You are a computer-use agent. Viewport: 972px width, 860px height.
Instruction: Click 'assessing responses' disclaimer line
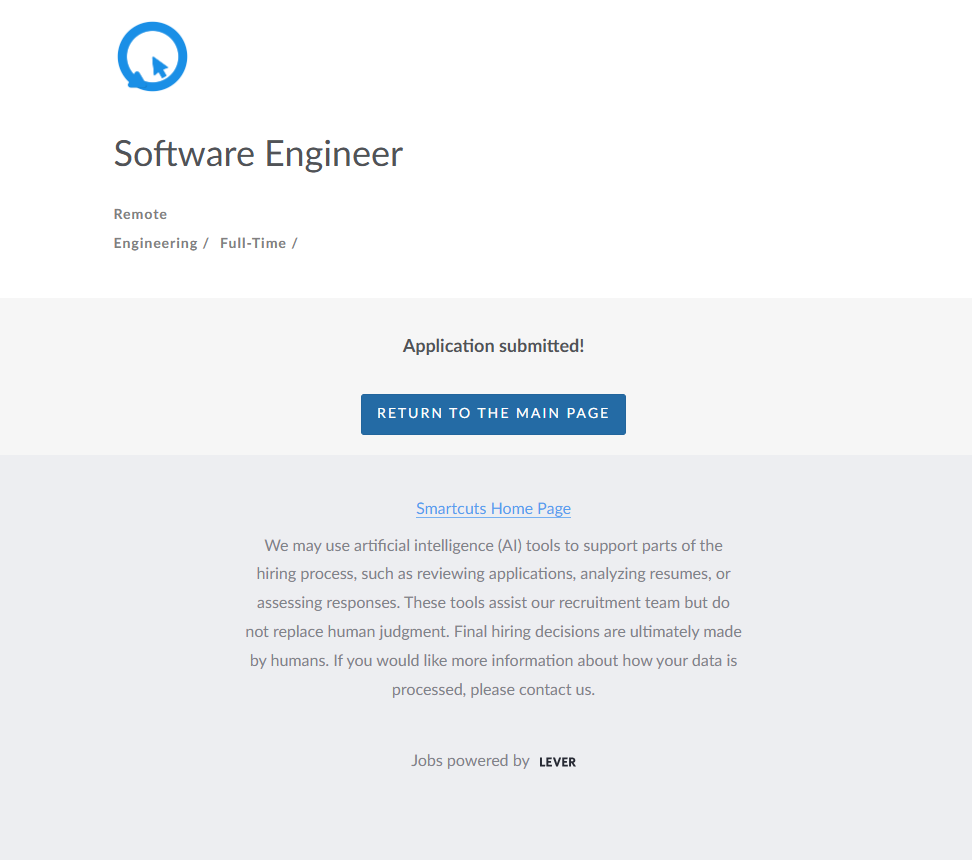493,603
